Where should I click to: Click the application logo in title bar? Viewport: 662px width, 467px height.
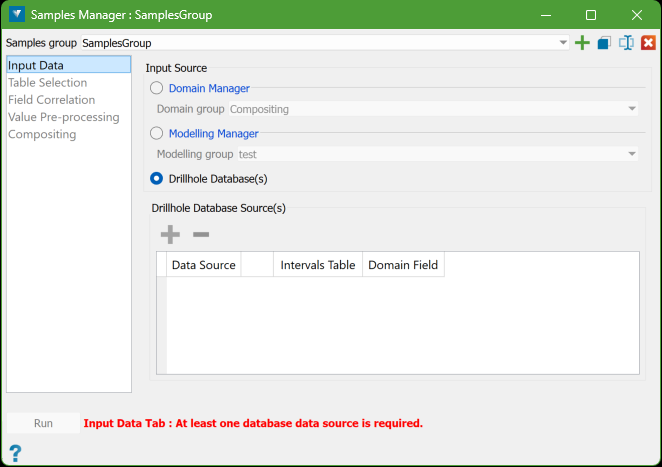[x=15, y=15]
